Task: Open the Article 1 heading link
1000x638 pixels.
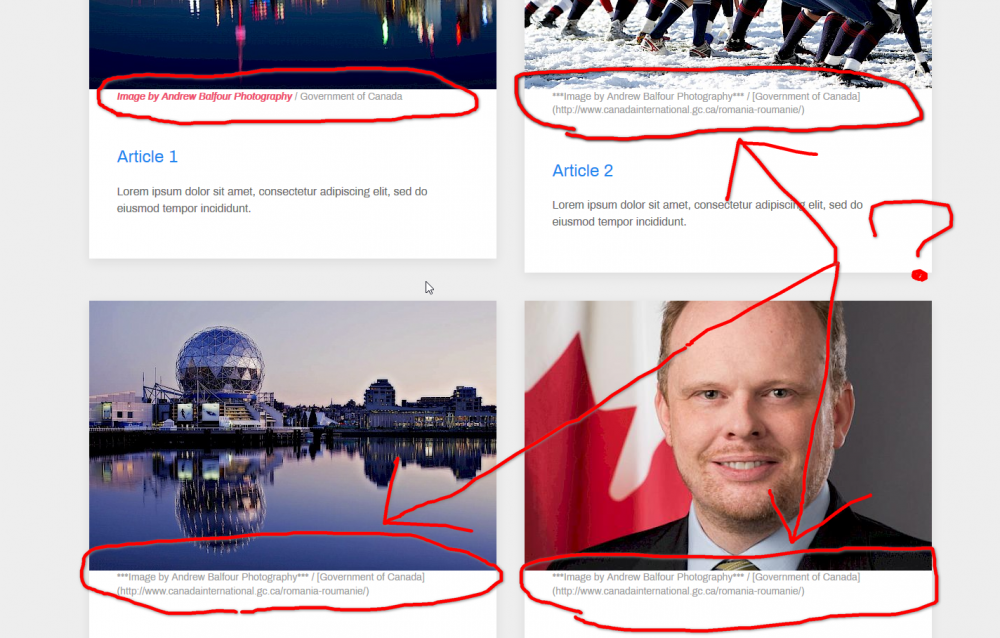Action: (147, 157)
